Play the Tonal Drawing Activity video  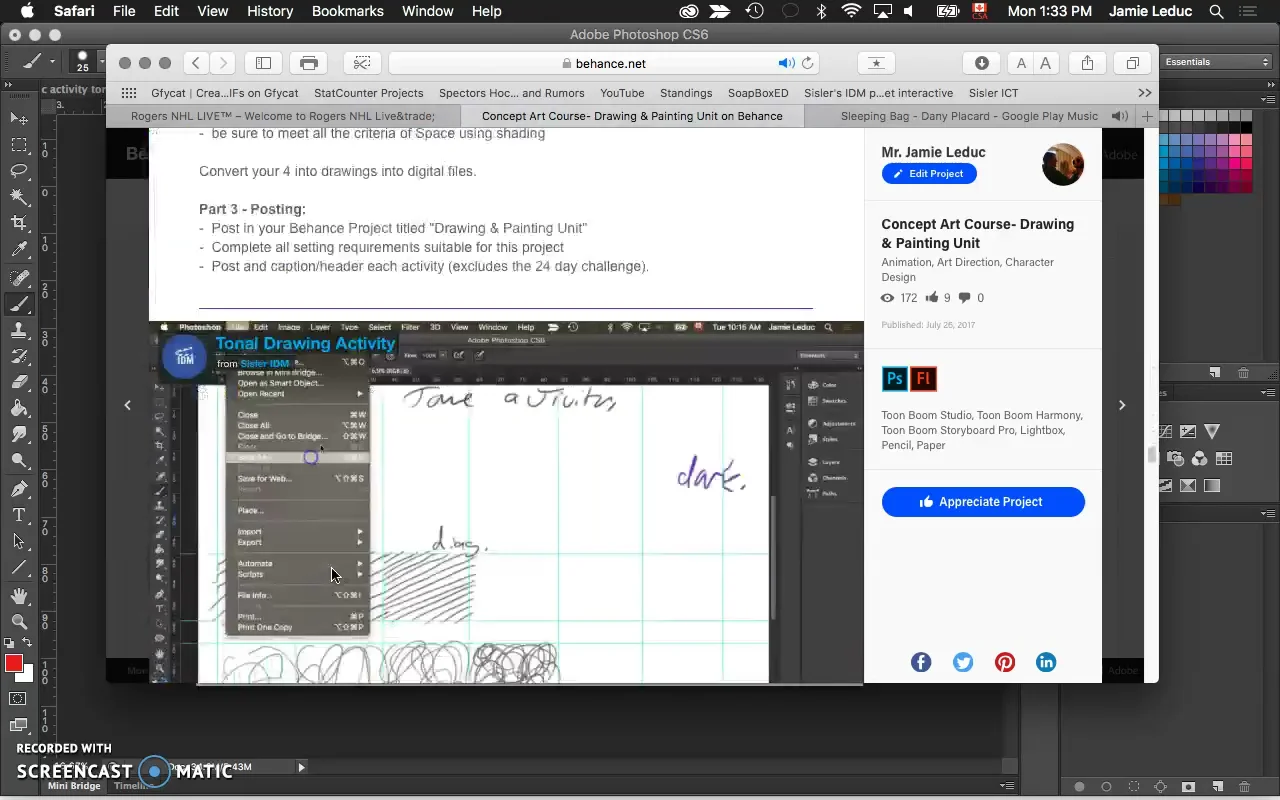point(506,502)
